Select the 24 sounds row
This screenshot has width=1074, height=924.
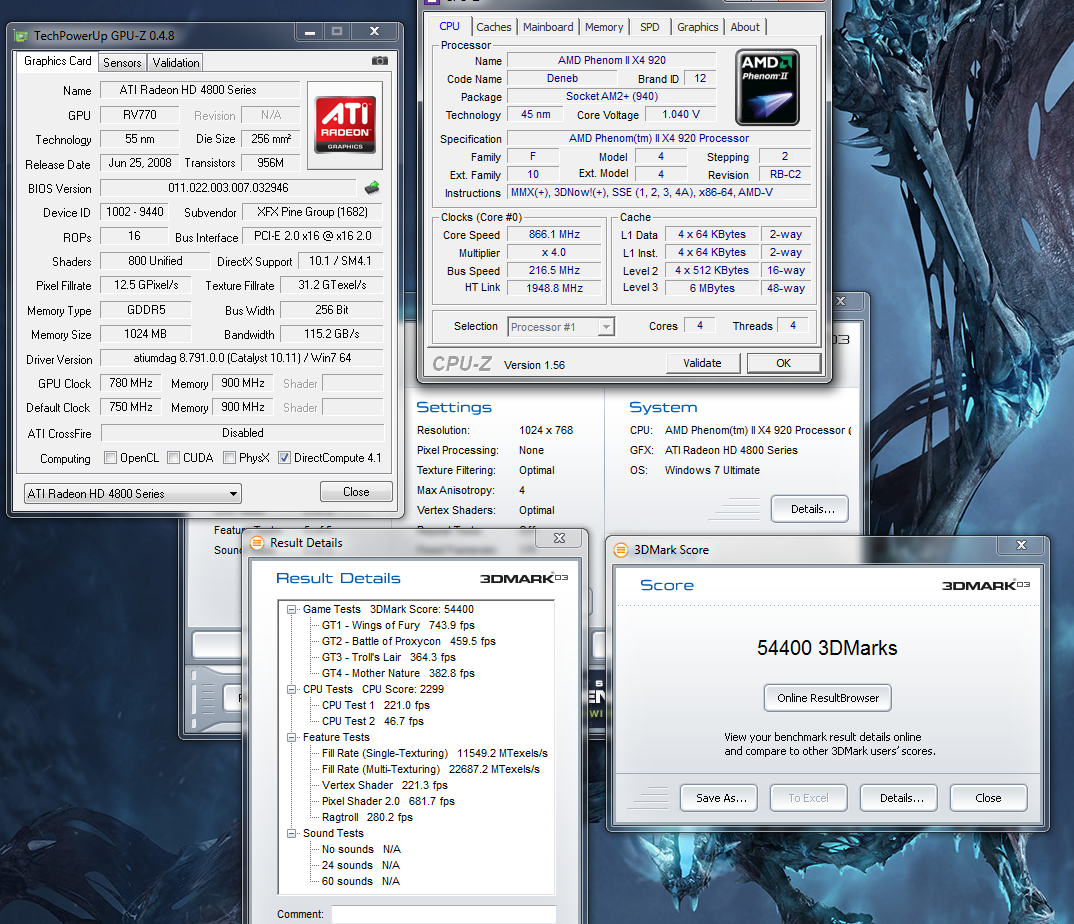point(360,865)
